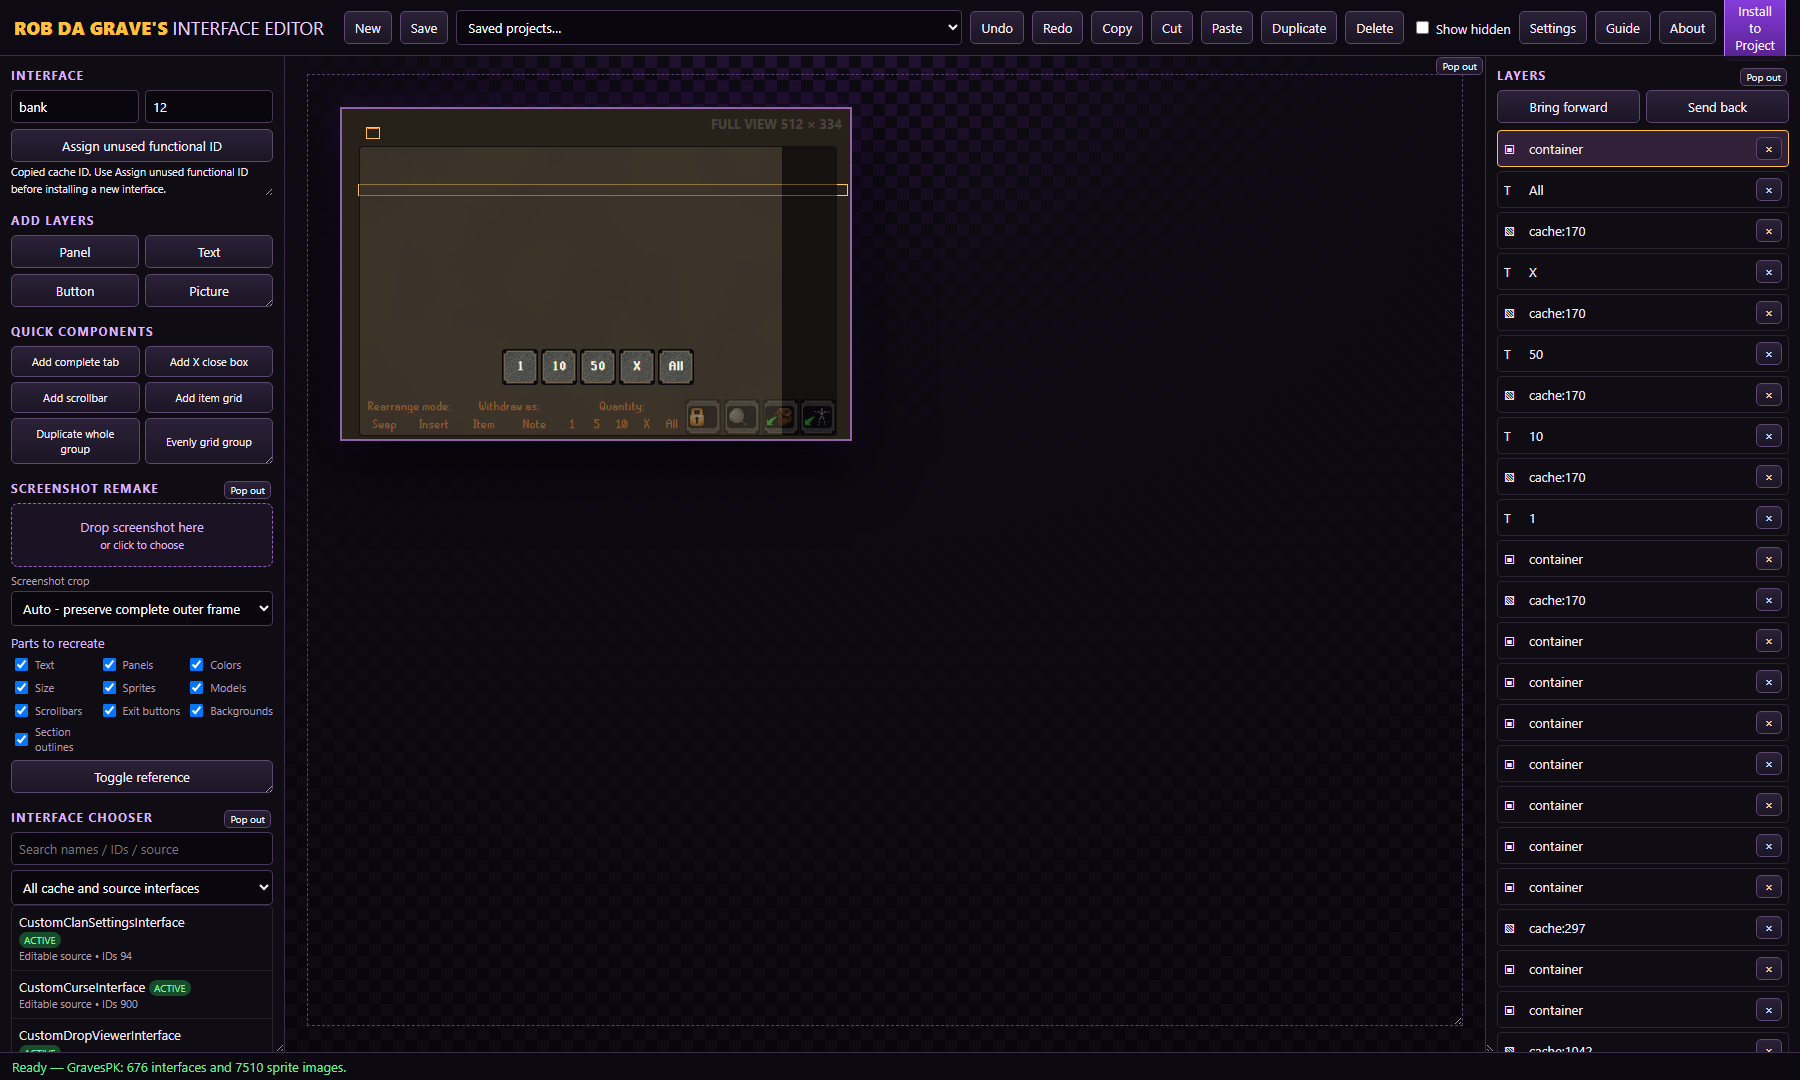Open the Settings menu item
The height and width of the screenshot is (1080, 1800).
(x=1552, y=28)
